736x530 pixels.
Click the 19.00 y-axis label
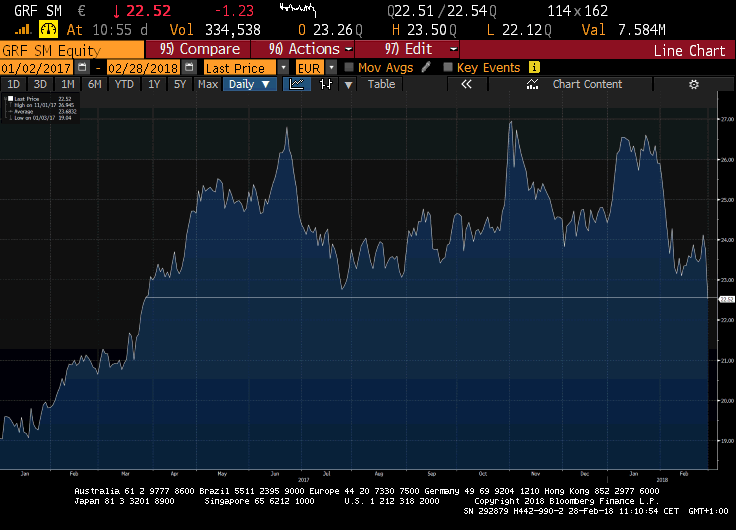point(727,441)
